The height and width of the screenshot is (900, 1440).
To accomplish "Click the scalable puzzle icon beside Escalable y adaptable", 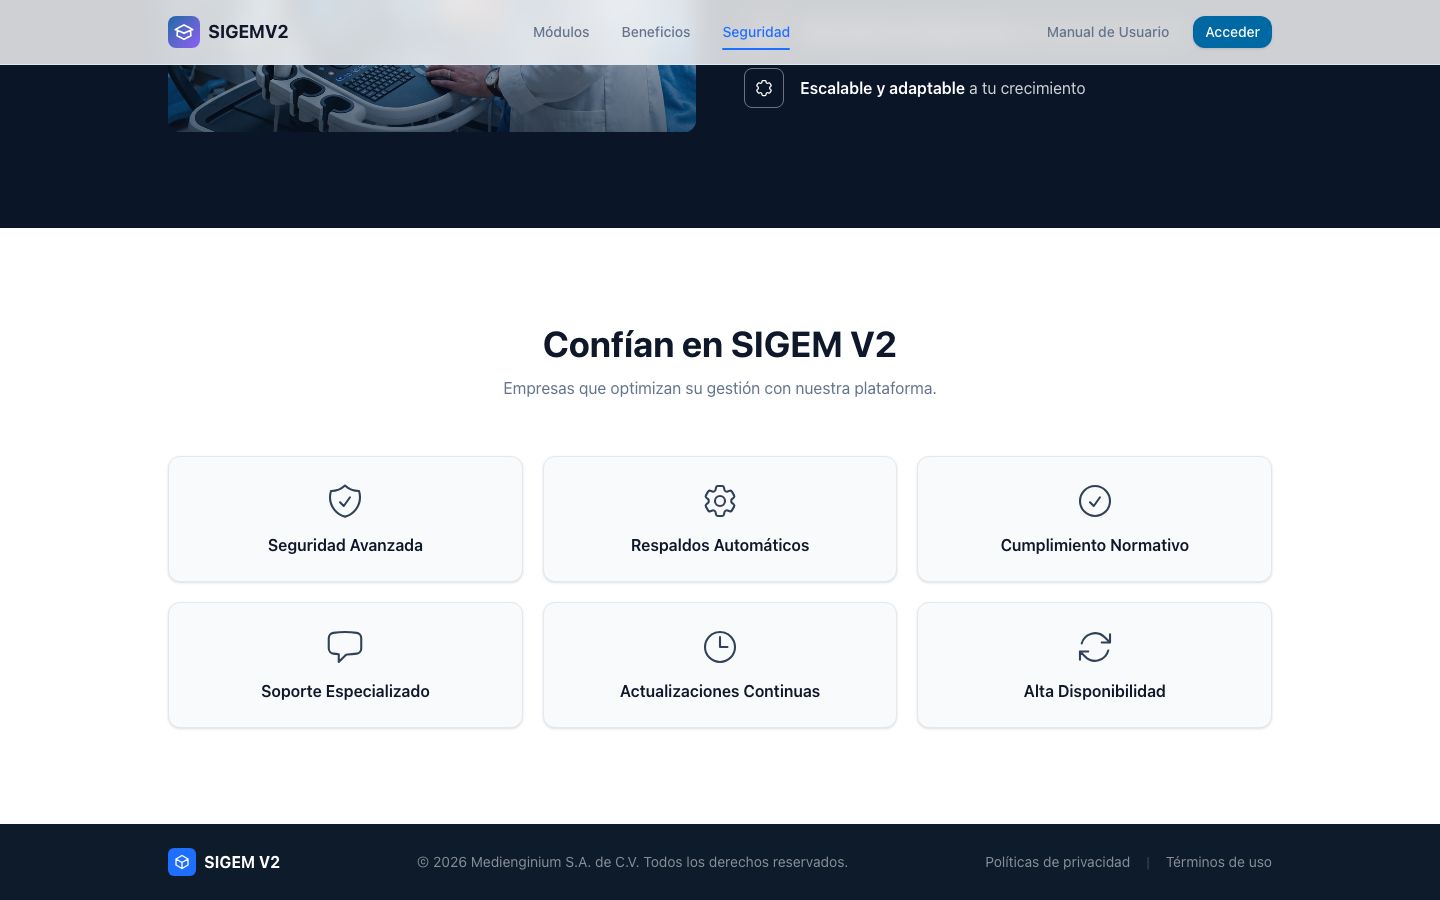I will click(x=764, y=88).
